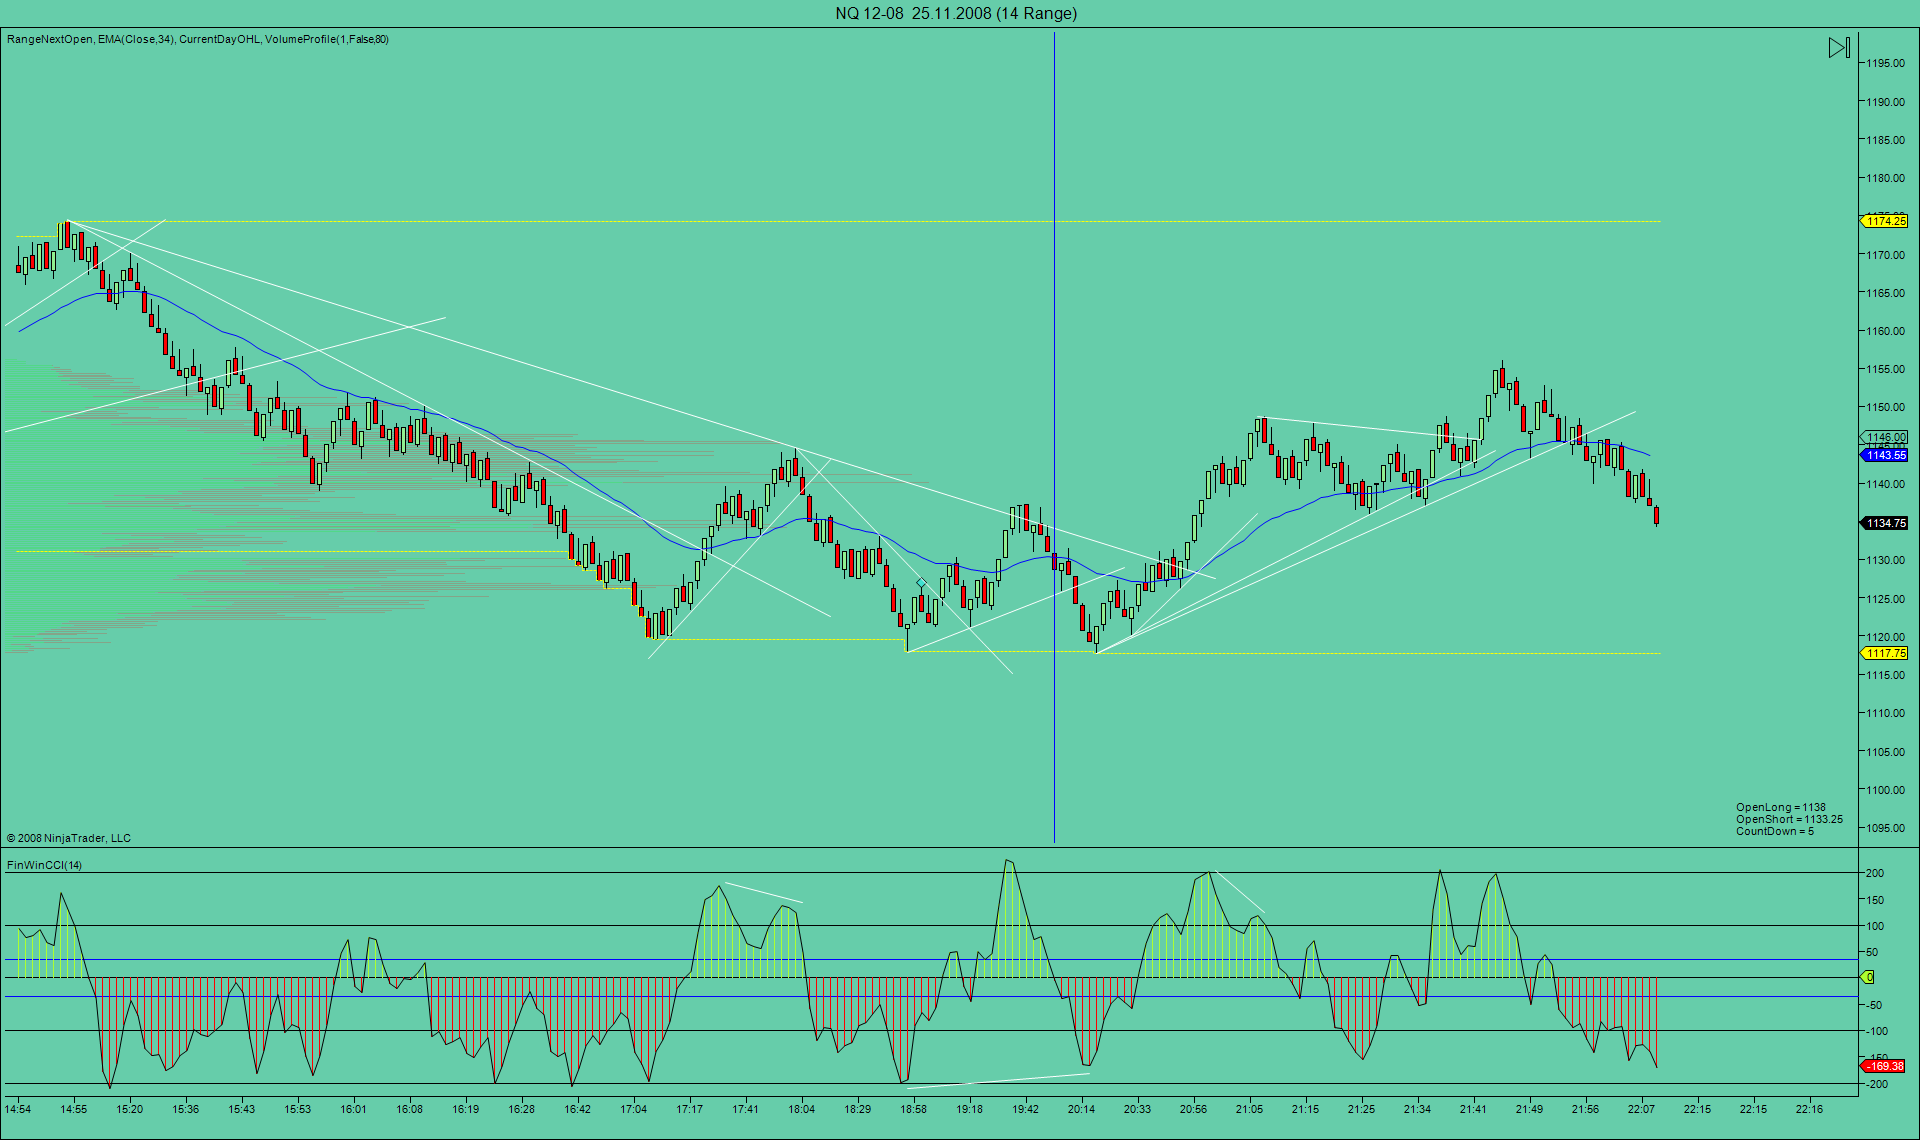The height and width of the screenshot is (1140, 1920).
Task: Click the green zero marker on CCI axis
Action: [x=1868, y=977]
